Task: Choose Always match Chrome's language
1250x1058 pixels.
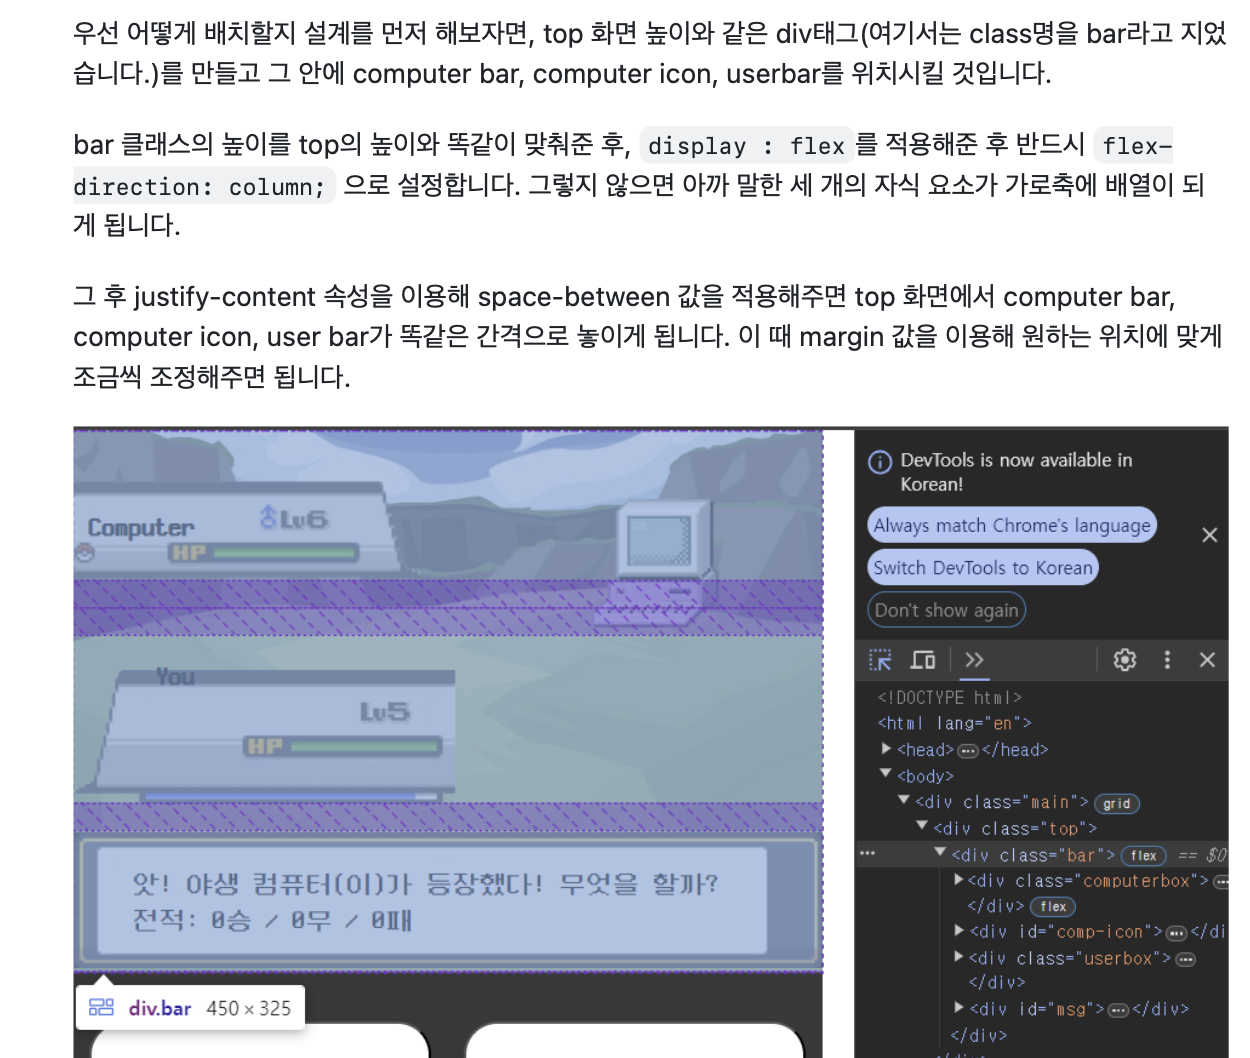Action: pyautogui.click(x=1012, y=525)
